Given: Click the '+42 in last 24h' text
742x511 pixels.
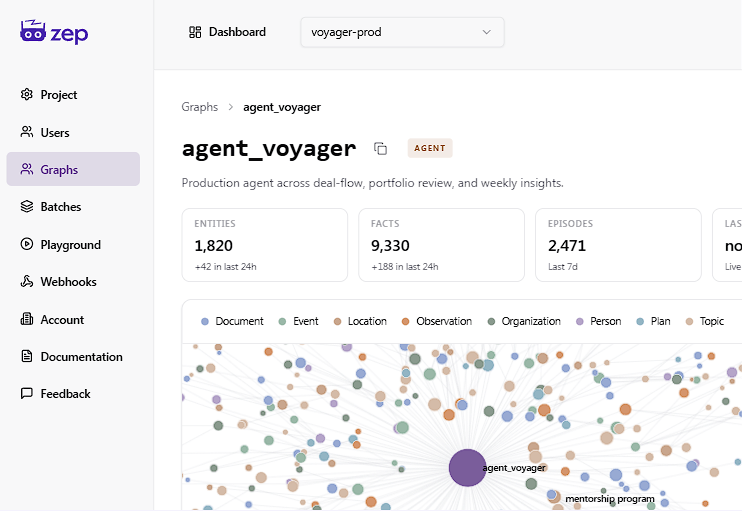Looking at the screenshot, I should [x=226, y=267].
